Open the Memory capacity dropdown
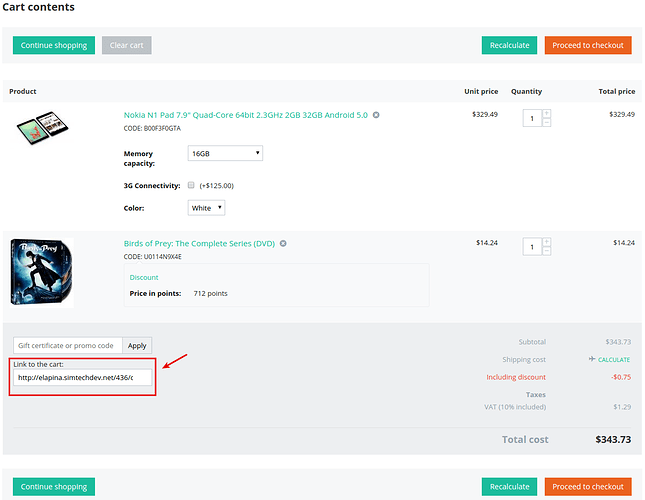This screenshot has height=500, width=645. pyautogui.click(x=225, y=153)
